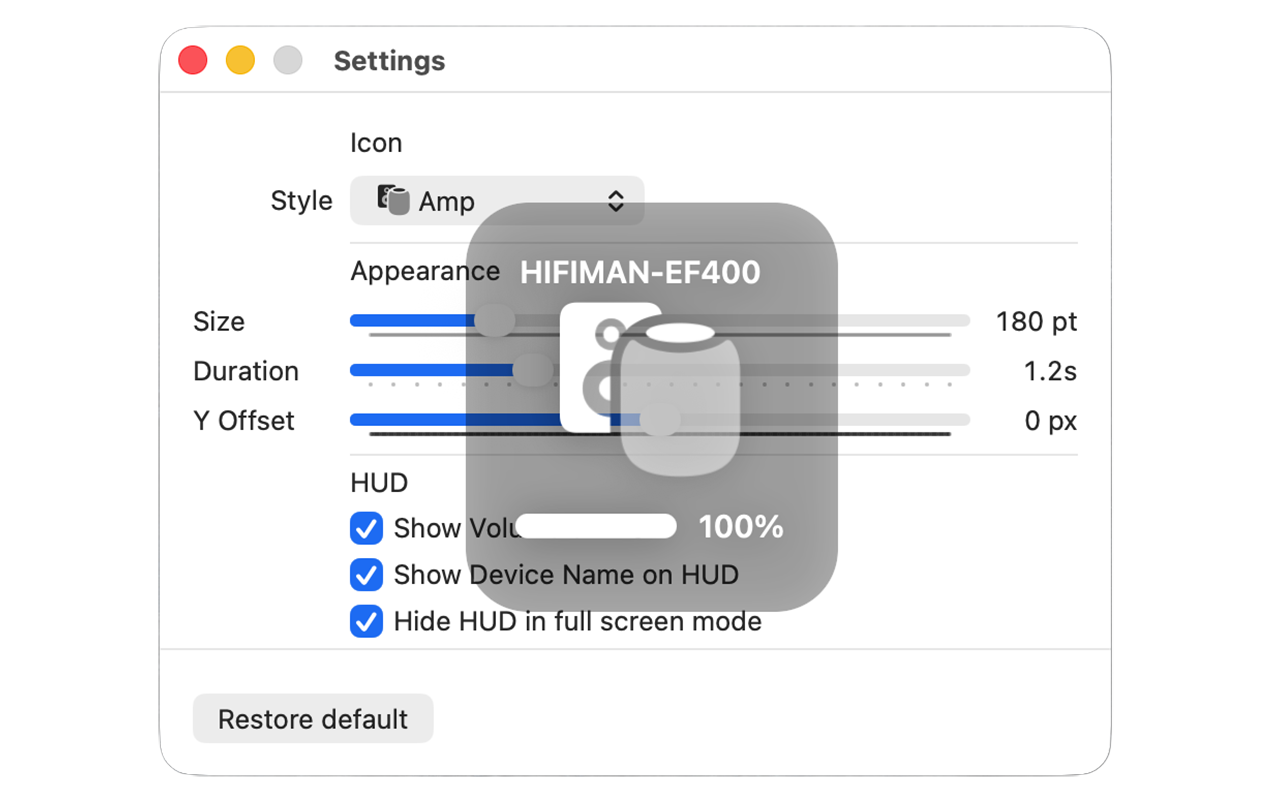
Task: Click the gray disabled zoom window button
Action: (x=288, y=61)
